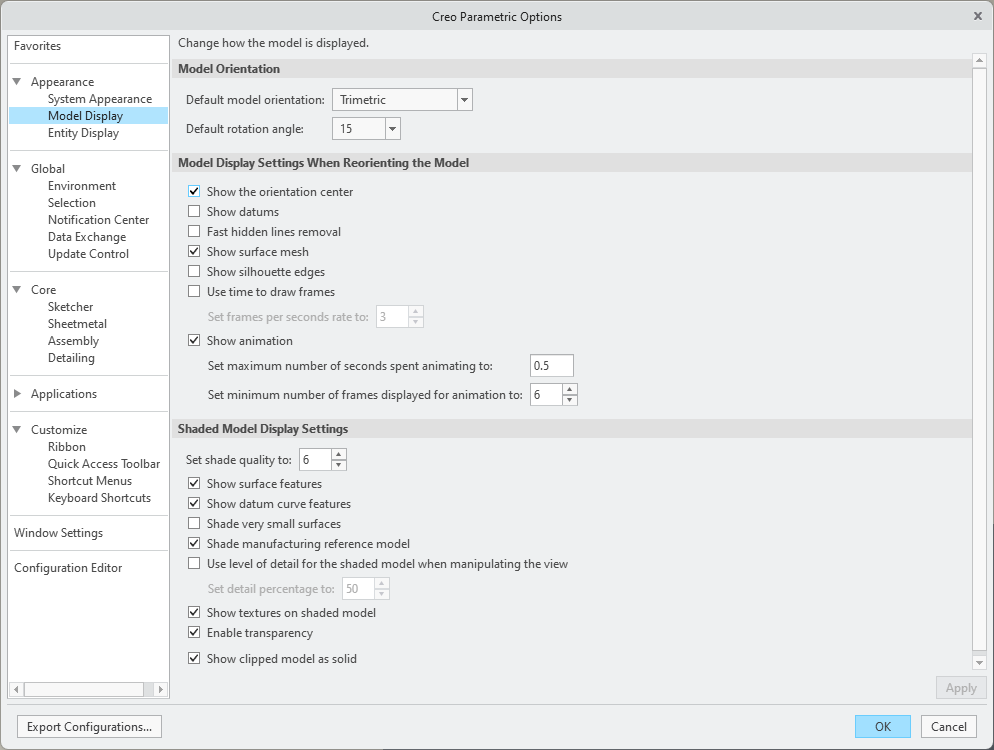Open the Default model orientation dropdown
The height and width of the screenshot is (750, 994).
464,100
